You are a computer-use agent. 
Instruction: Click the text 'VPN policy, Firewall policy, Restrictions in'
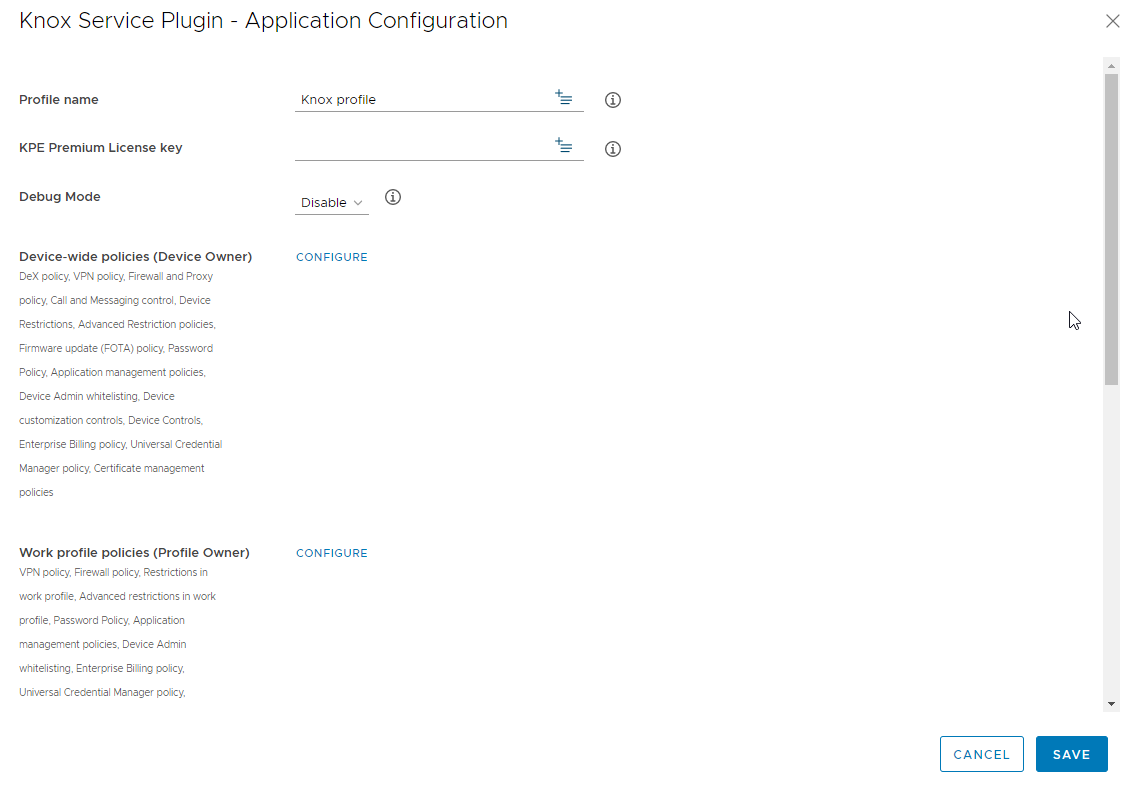click(113, 572)
